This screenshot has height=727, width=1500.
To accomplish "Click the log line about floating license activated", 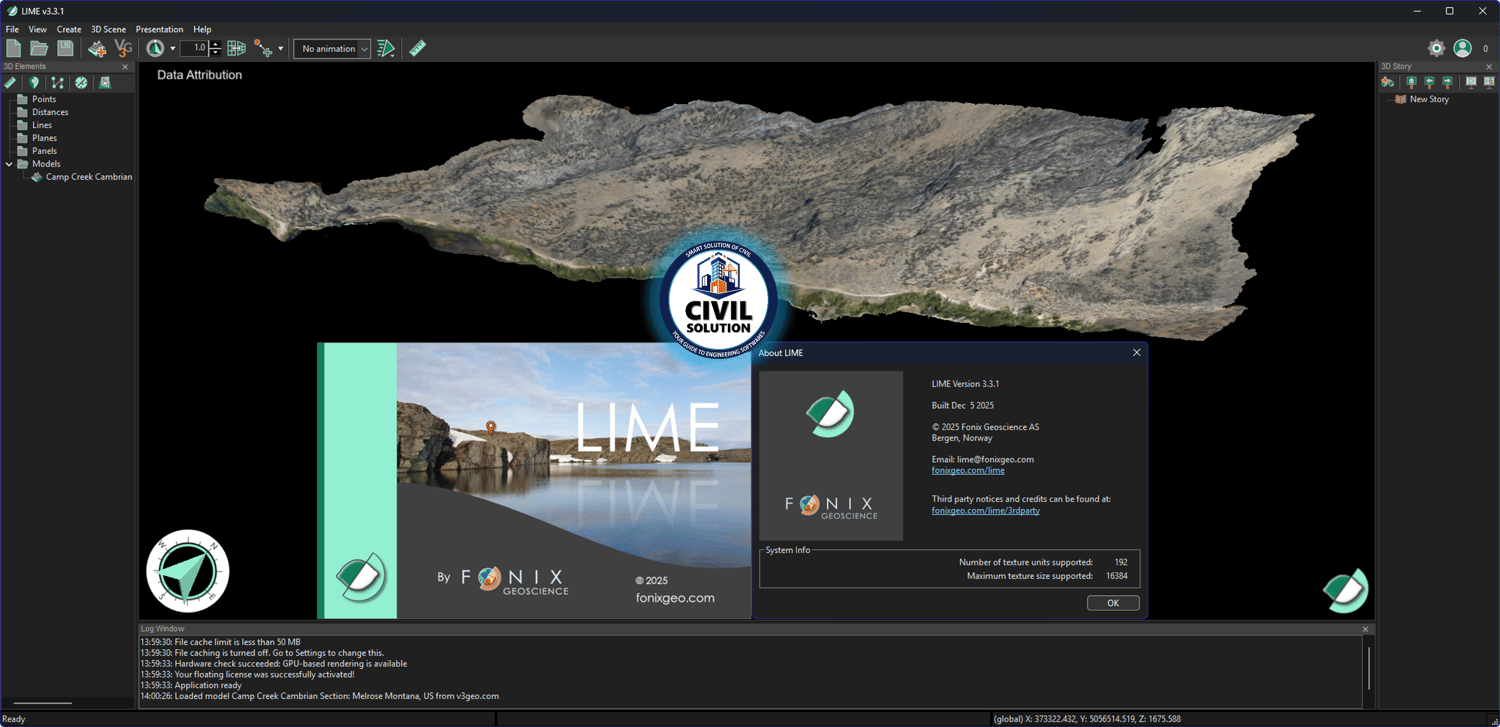I will point(247,674).
